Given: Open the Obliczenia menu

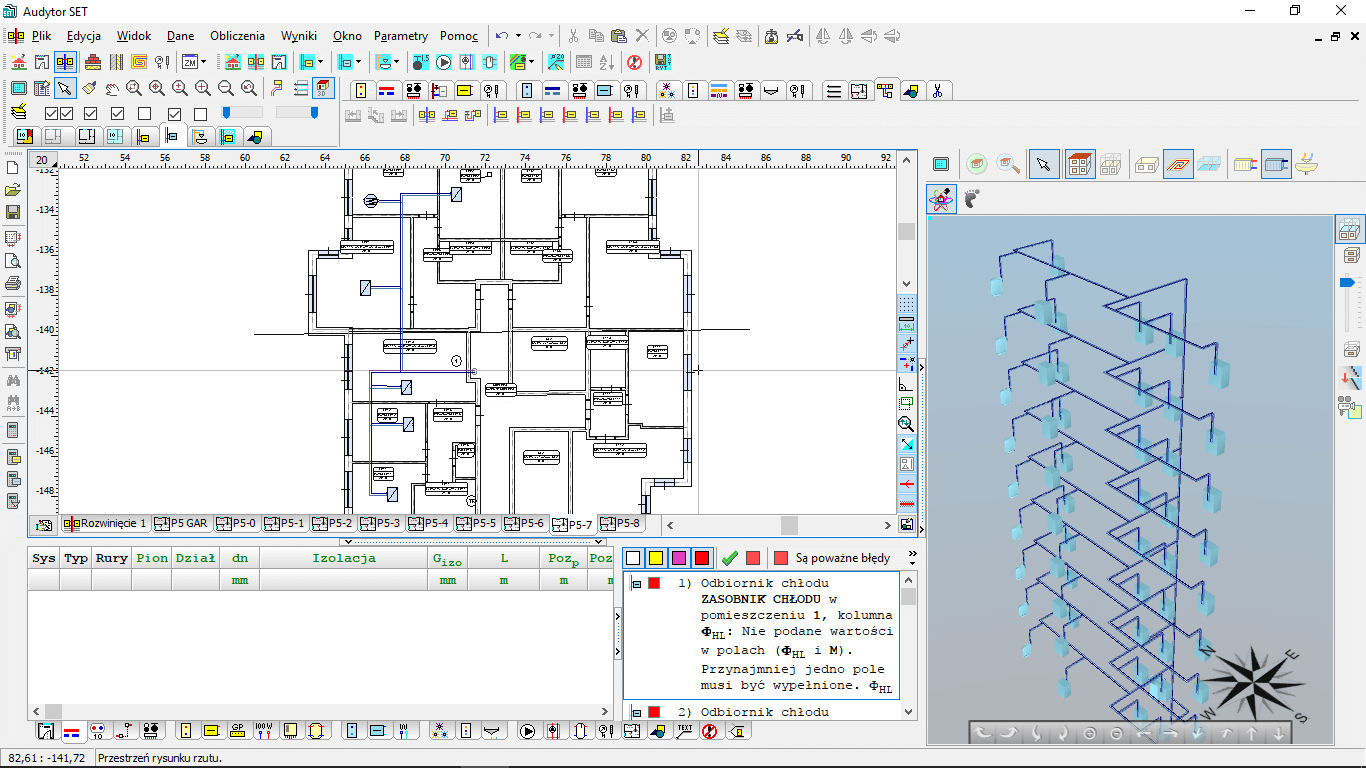Looking at the screenshot, I should point(237,36).
